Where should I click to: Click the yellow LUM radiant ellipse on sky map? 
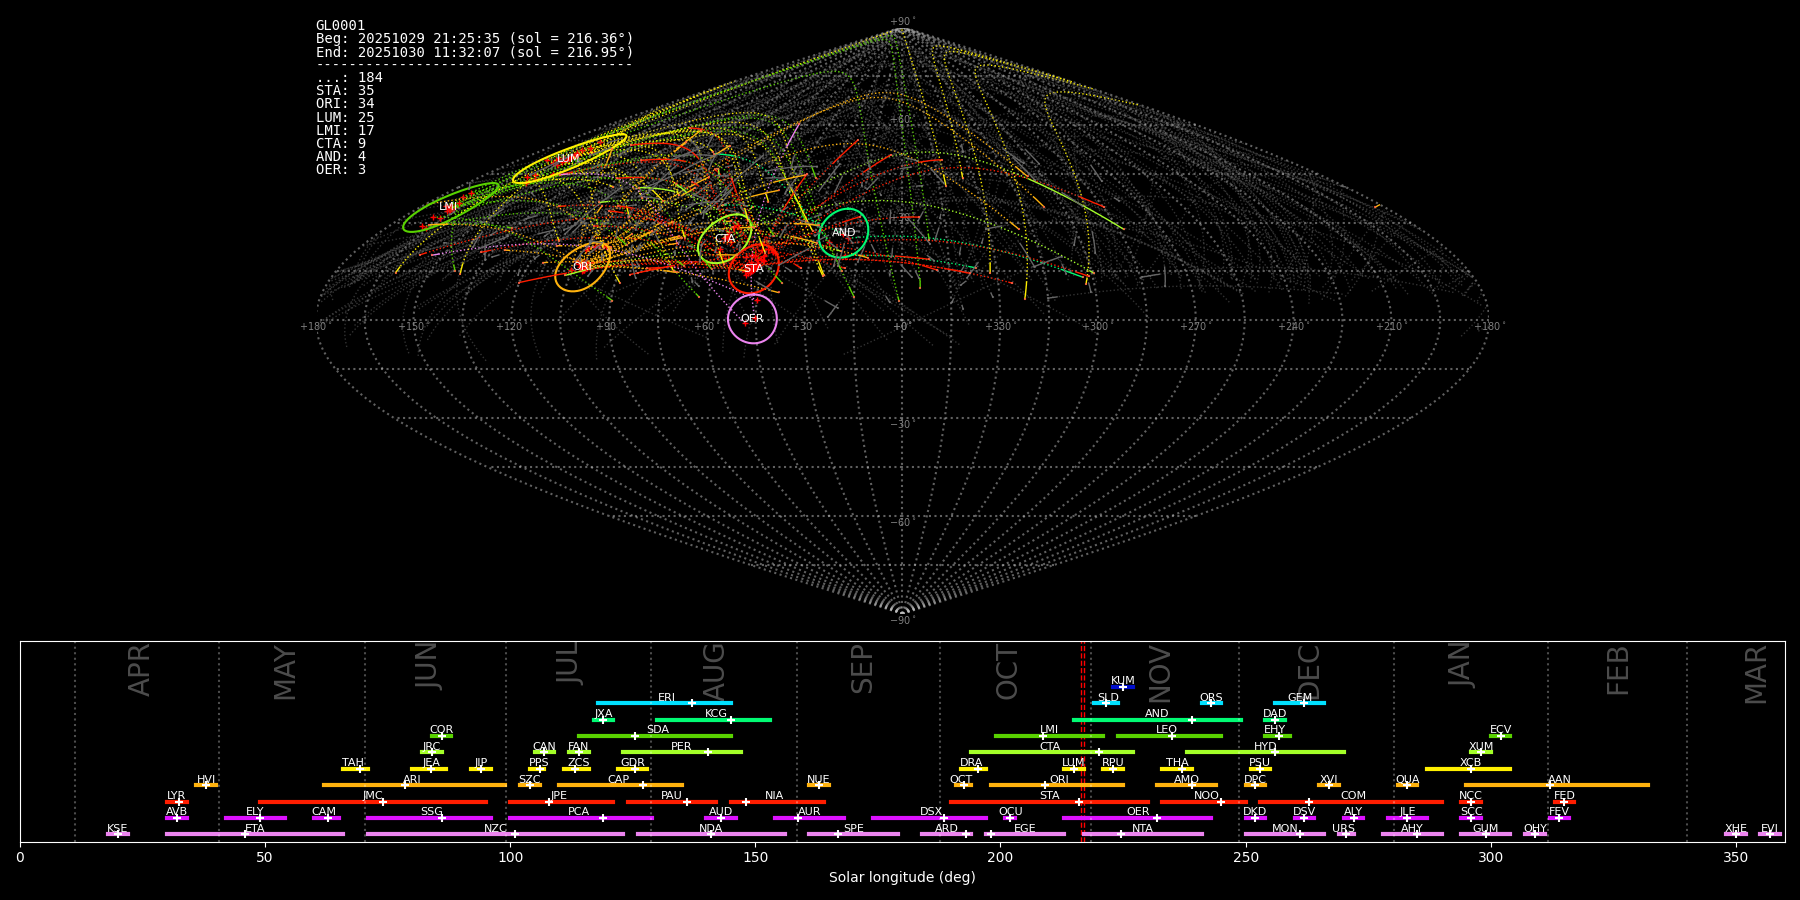(568, 159)
